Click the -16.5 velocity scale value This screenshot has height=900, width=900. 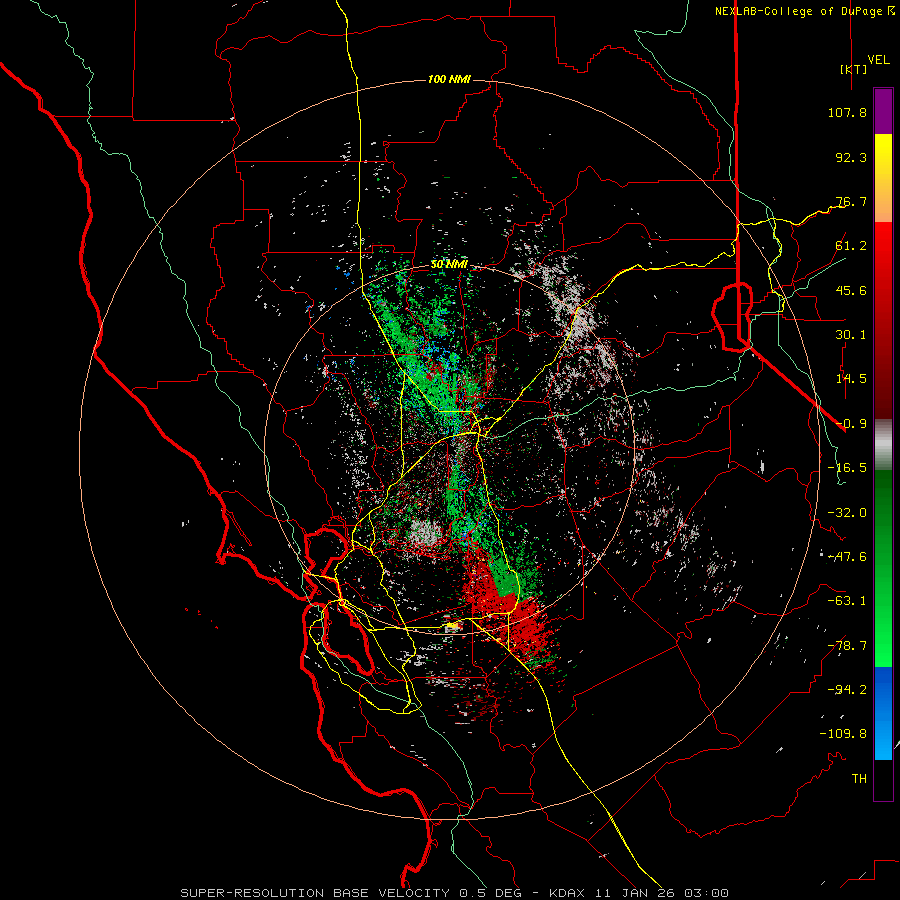[x=847, y=468]
